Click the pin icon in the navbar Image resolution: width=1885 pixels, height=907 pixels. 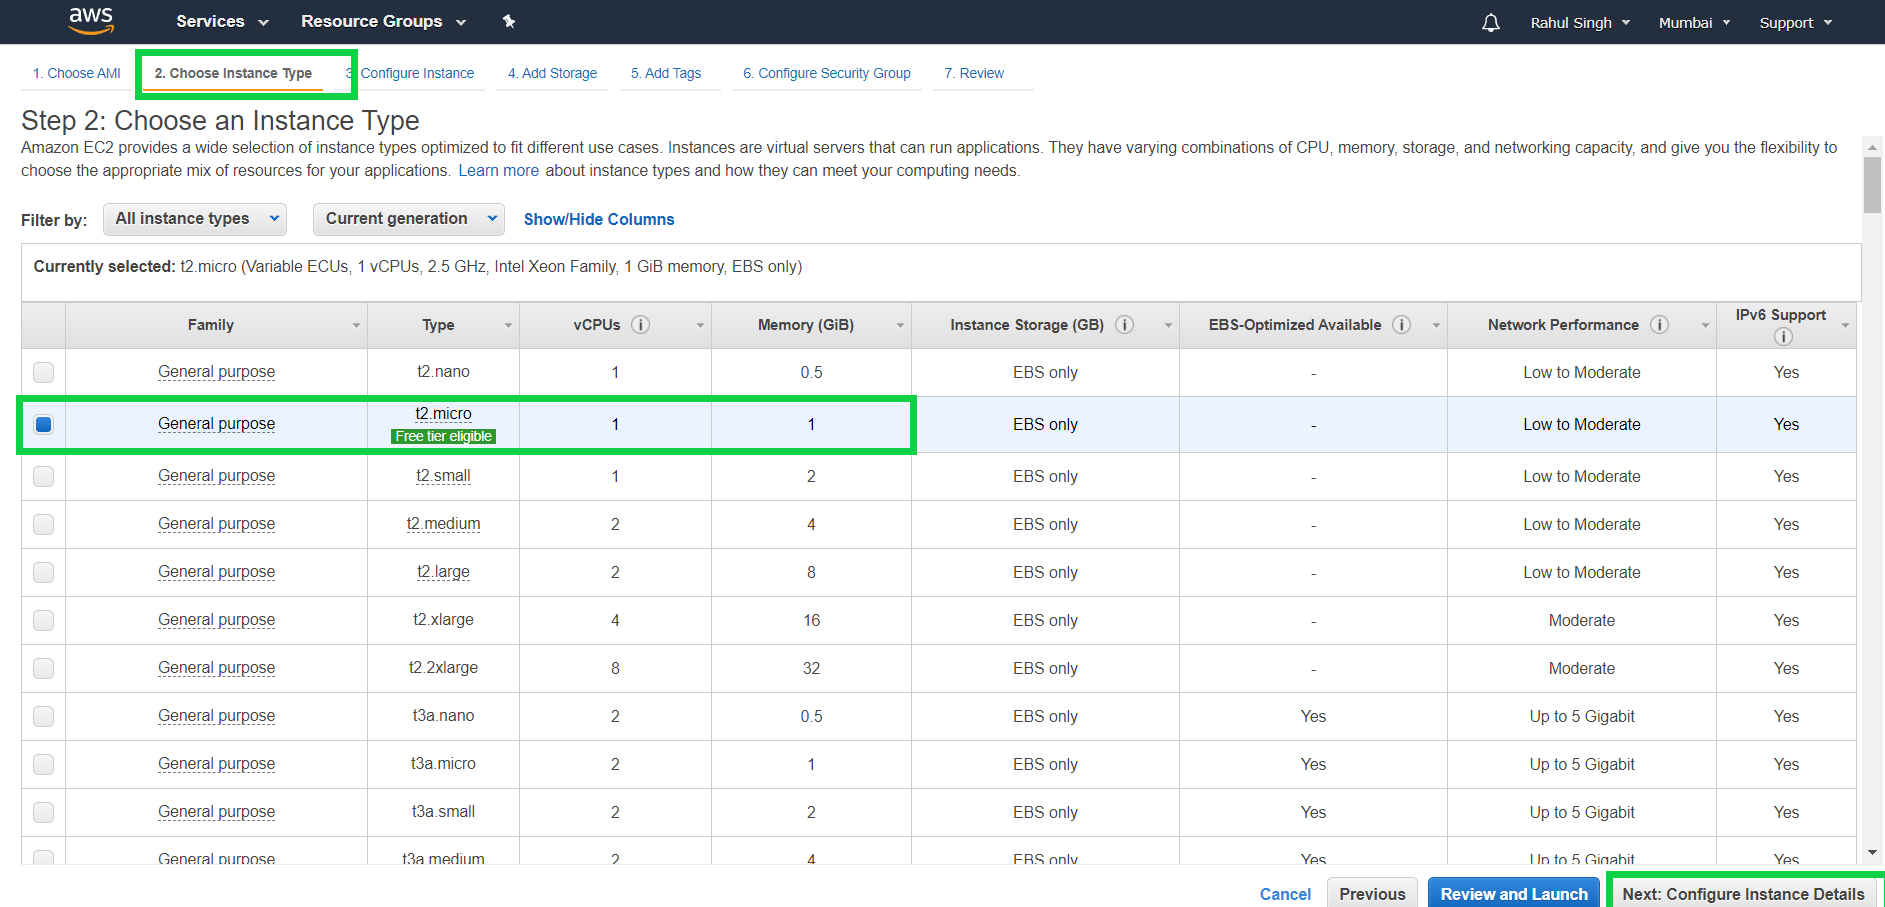(x=509, y=21)
